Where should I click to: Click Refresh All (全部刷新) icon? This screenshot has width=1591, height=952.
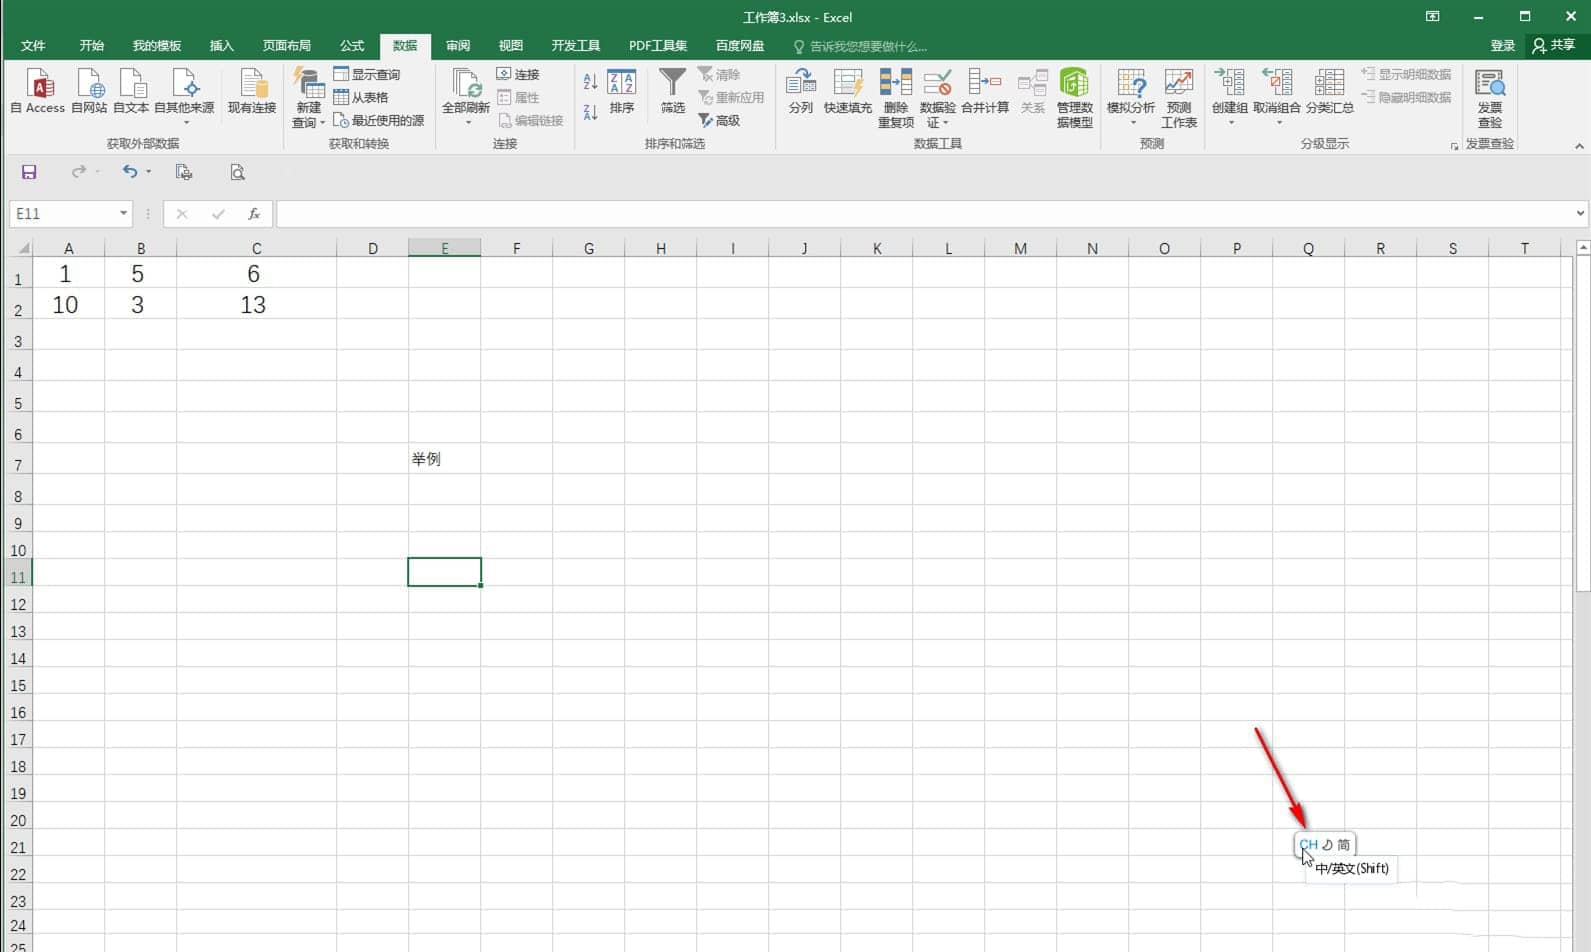(466, 85)
